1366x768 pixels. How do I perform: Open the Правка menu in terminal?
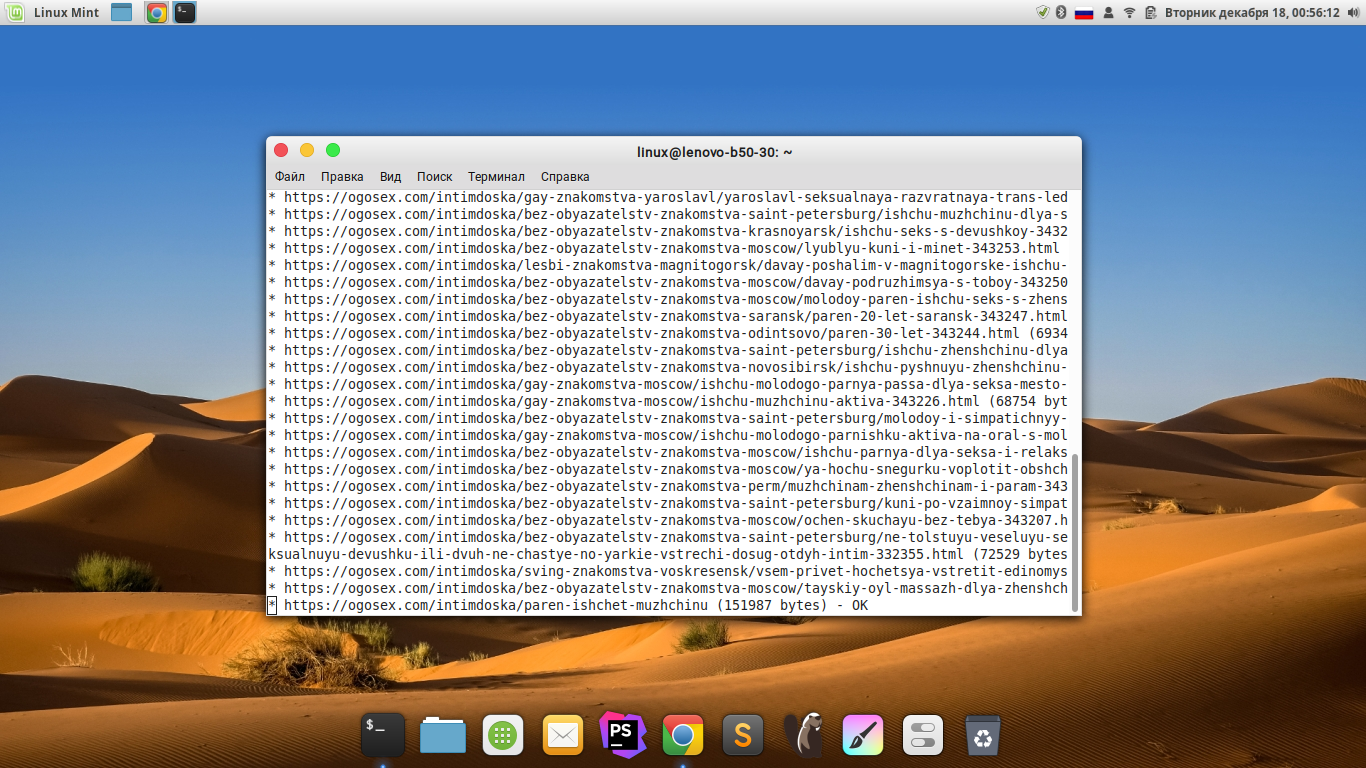pos(342,177)
